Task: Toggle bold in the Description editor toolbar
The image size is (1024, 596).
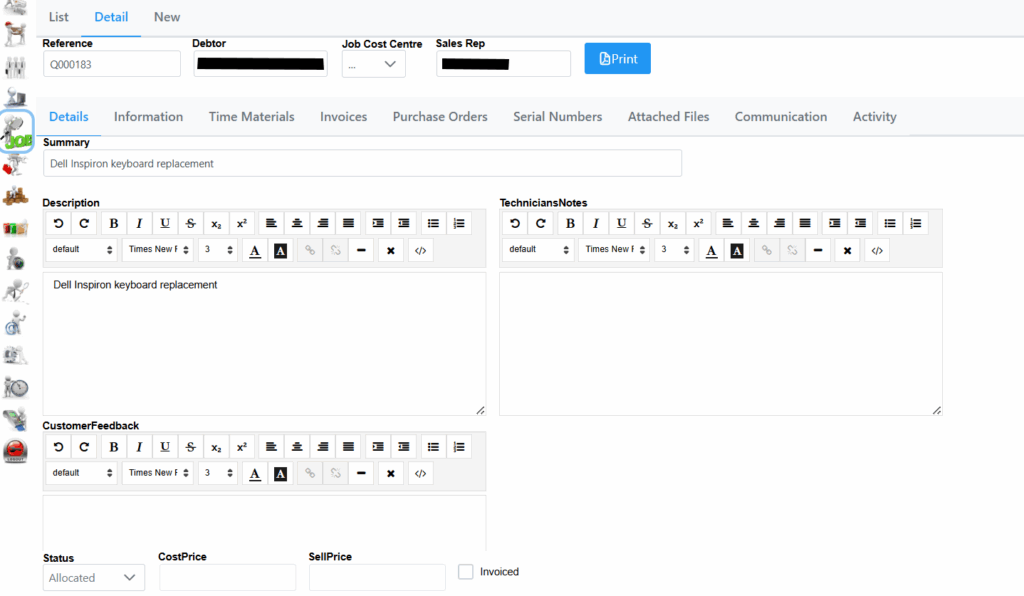Action: pos(113,223)
